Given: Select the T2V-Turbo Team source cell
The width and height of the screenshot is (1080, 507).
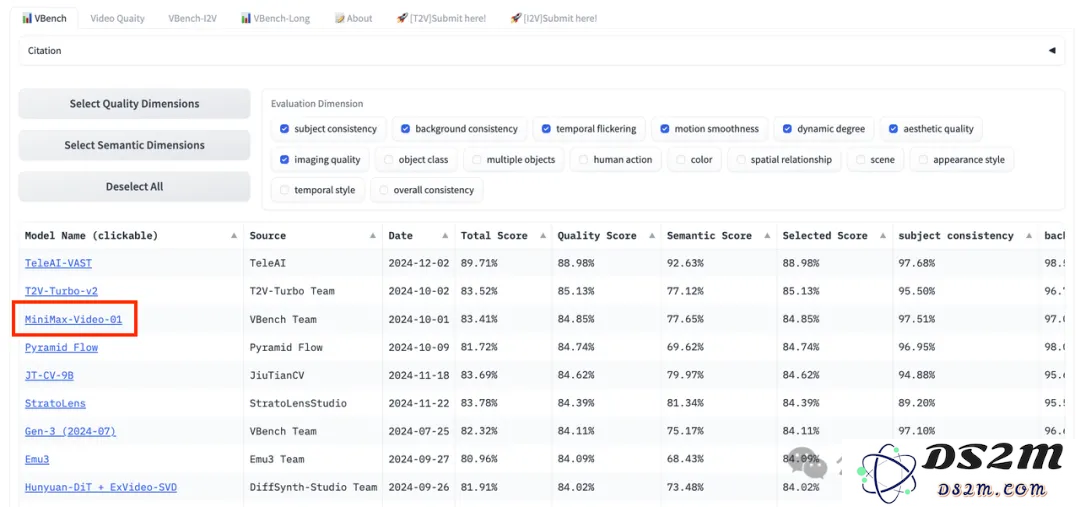Looking at the screenshot, I should coord(313,291).
